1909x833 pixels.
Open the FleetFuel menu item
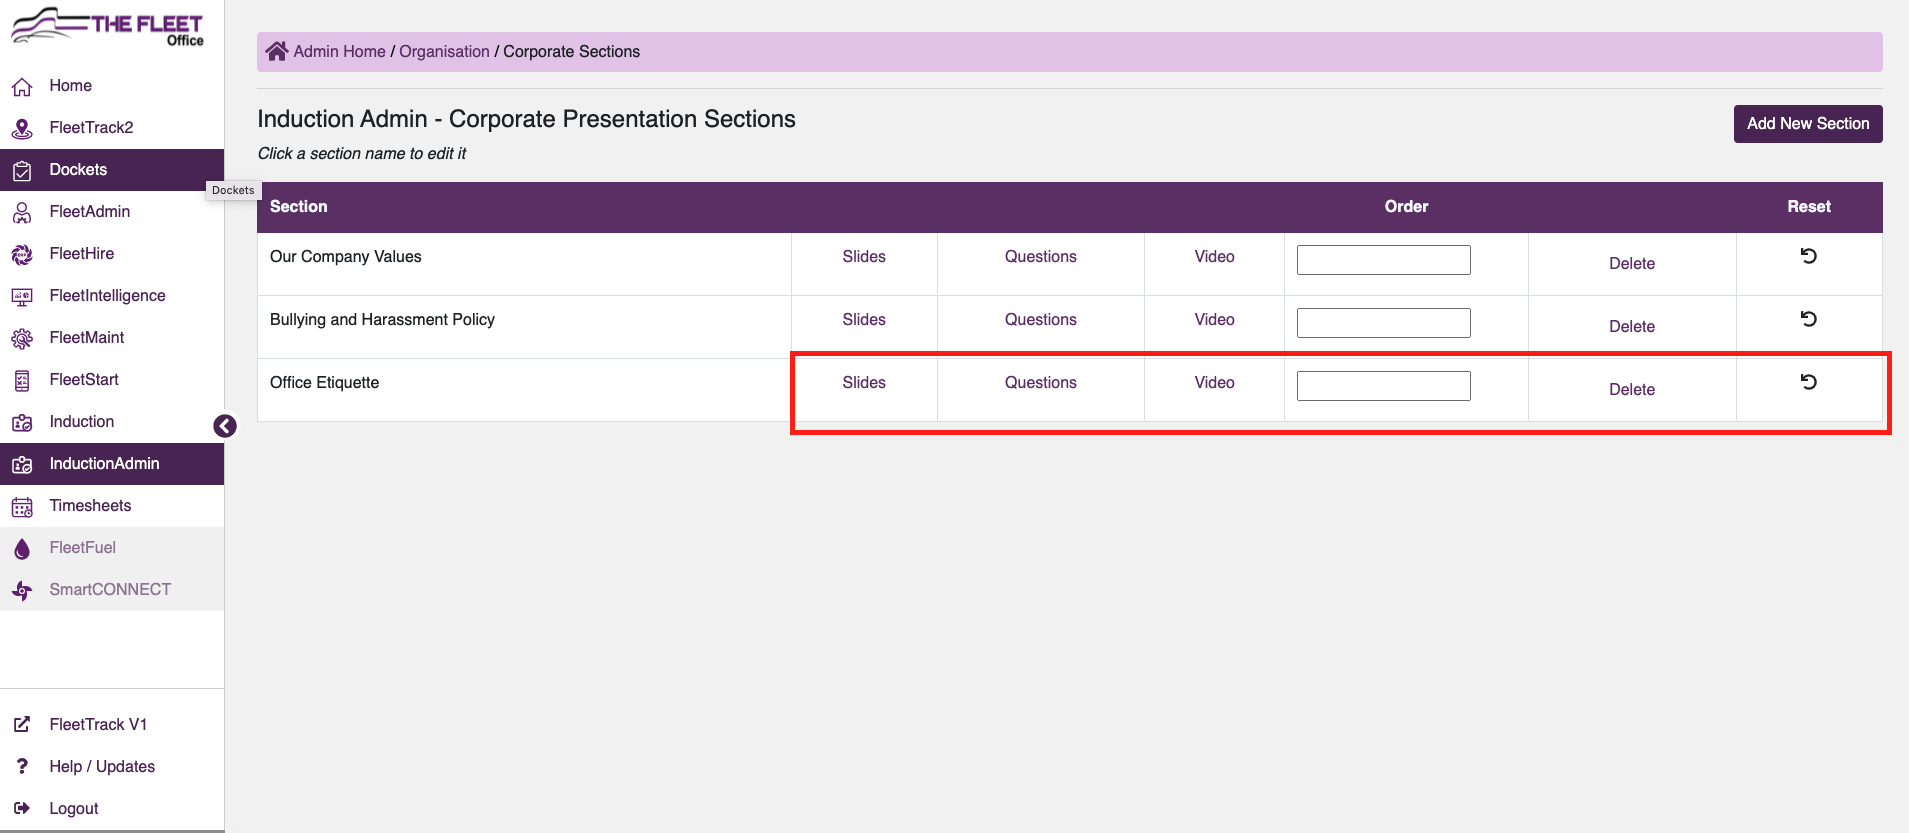point(112,548)
